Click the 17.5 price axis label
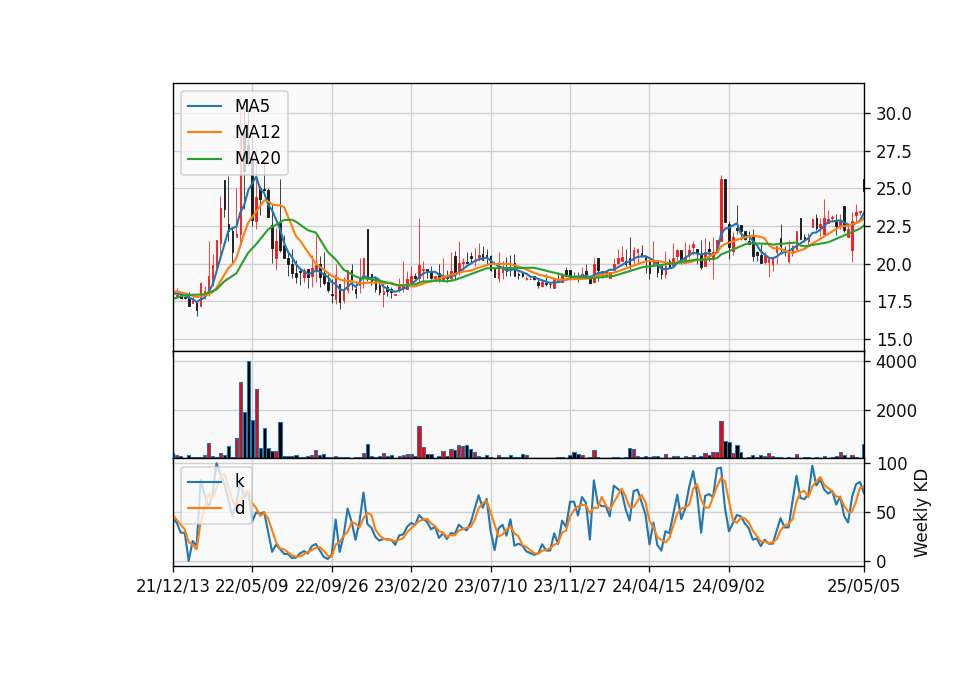The height and width of the screenshot is (690, 960). pos(893,302)
